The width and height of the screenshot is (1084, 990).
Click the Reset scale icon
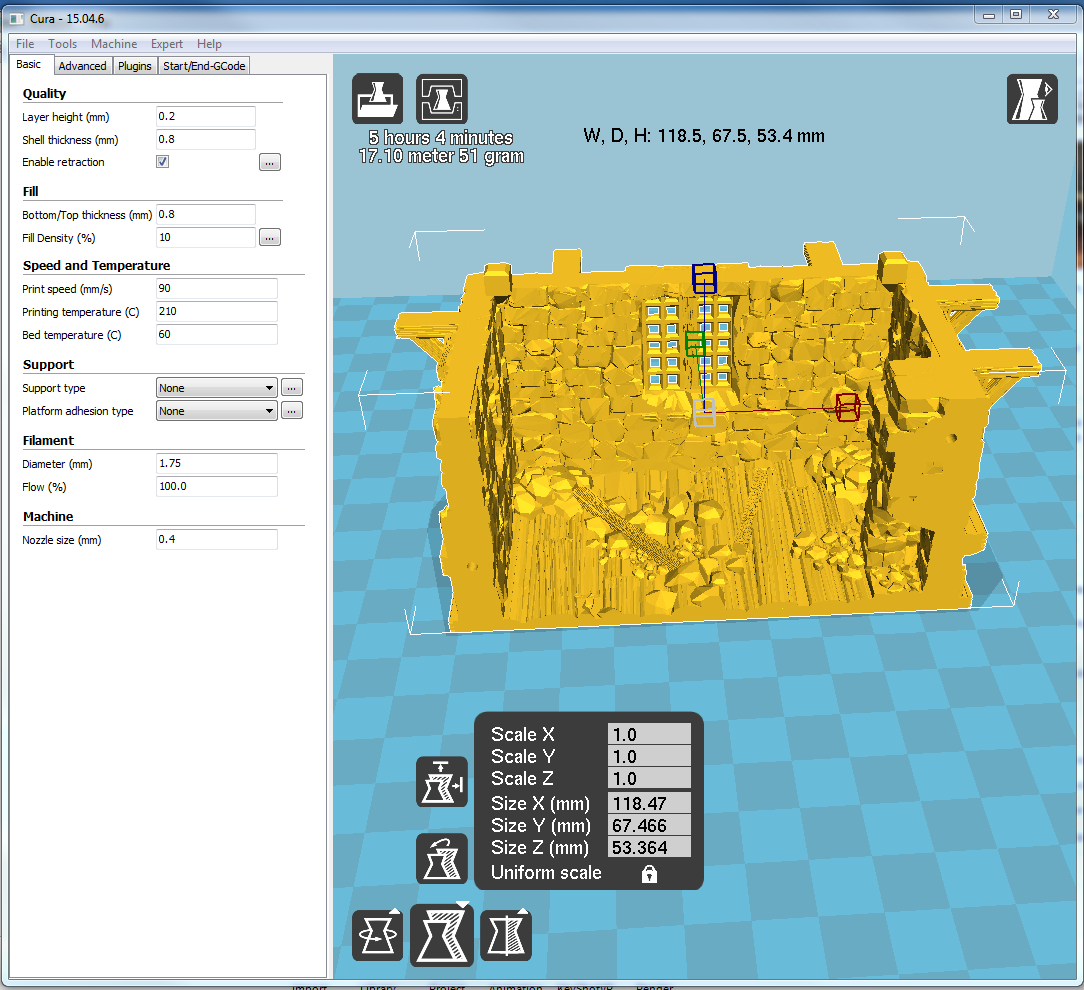[441, 859]
